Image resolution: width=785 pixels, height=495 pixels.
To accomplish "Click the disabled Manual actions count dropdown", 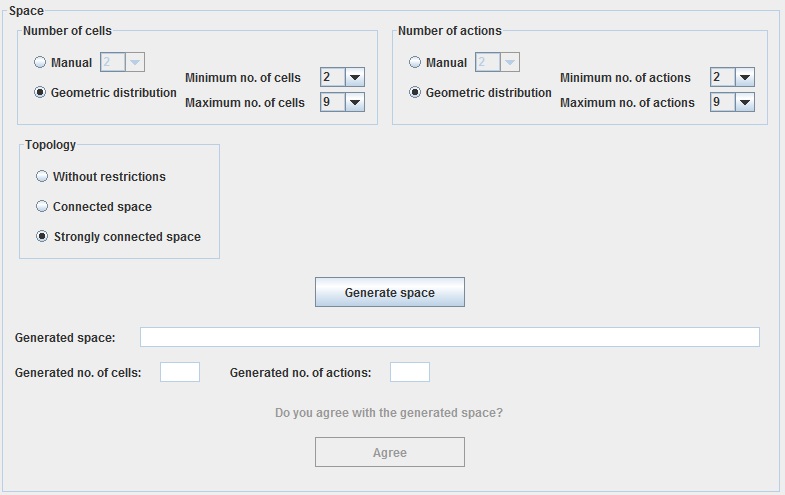I will click(497, 62).
